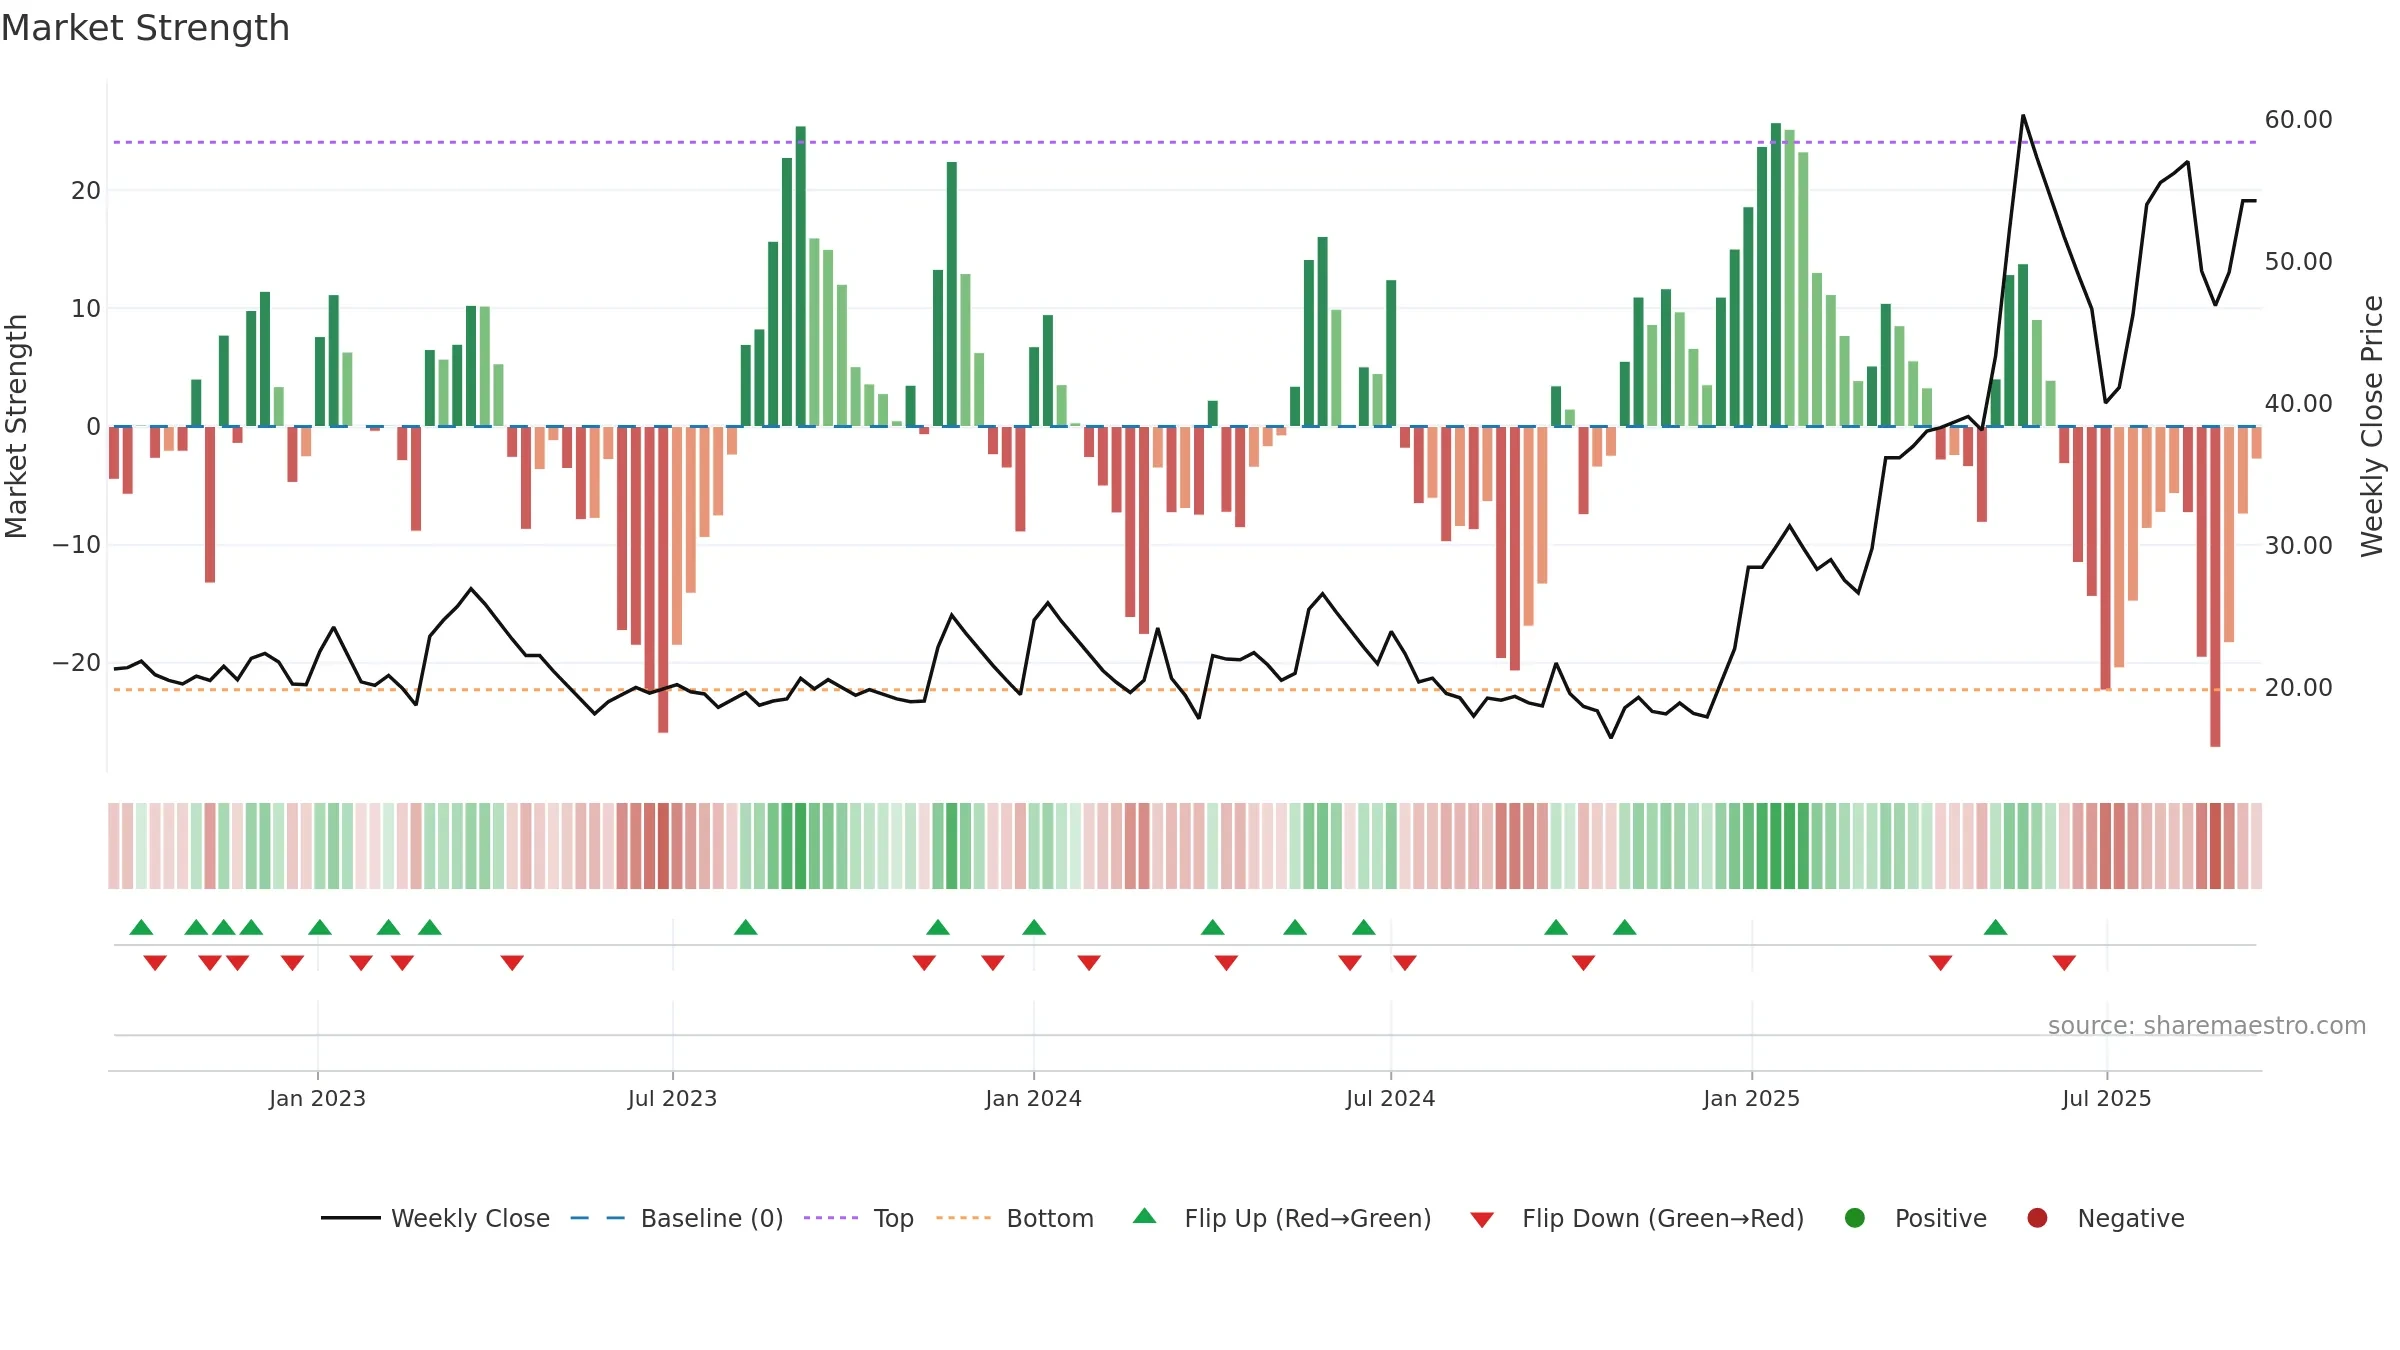The width and height of the screenshot is (2400, 1350).
Task: Toggle the Negative legend entry
Action: click(2105, 1218)
